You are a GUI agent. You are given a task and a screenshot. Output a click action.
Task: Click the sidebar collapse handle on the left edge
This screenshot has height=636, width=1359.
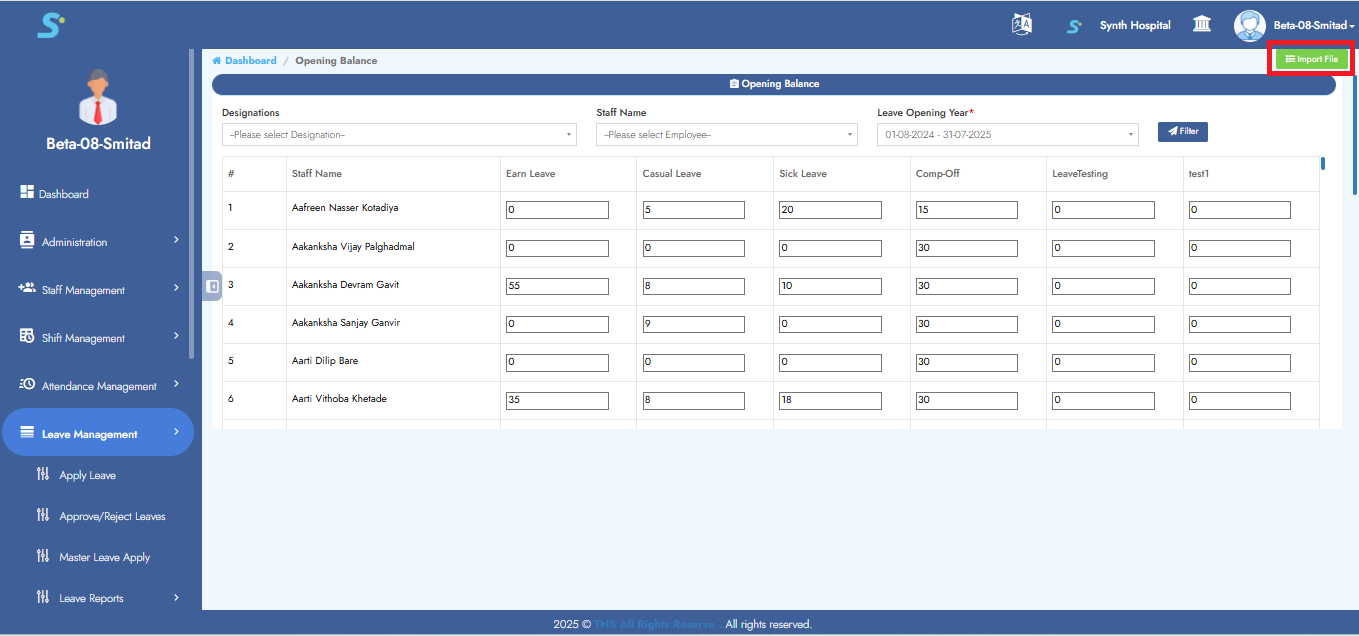210,285
